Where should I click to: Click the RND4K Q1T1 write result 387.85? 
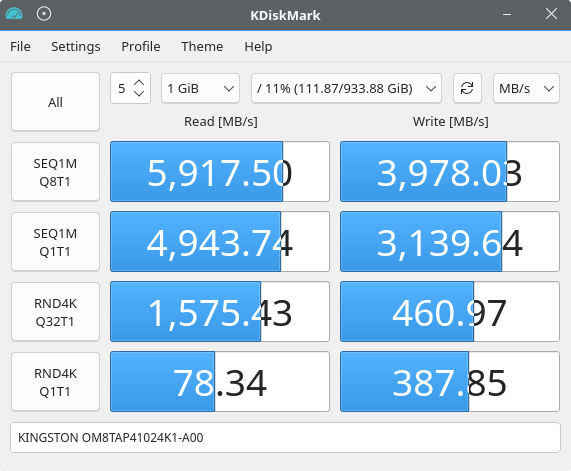(x=450, y=381)
